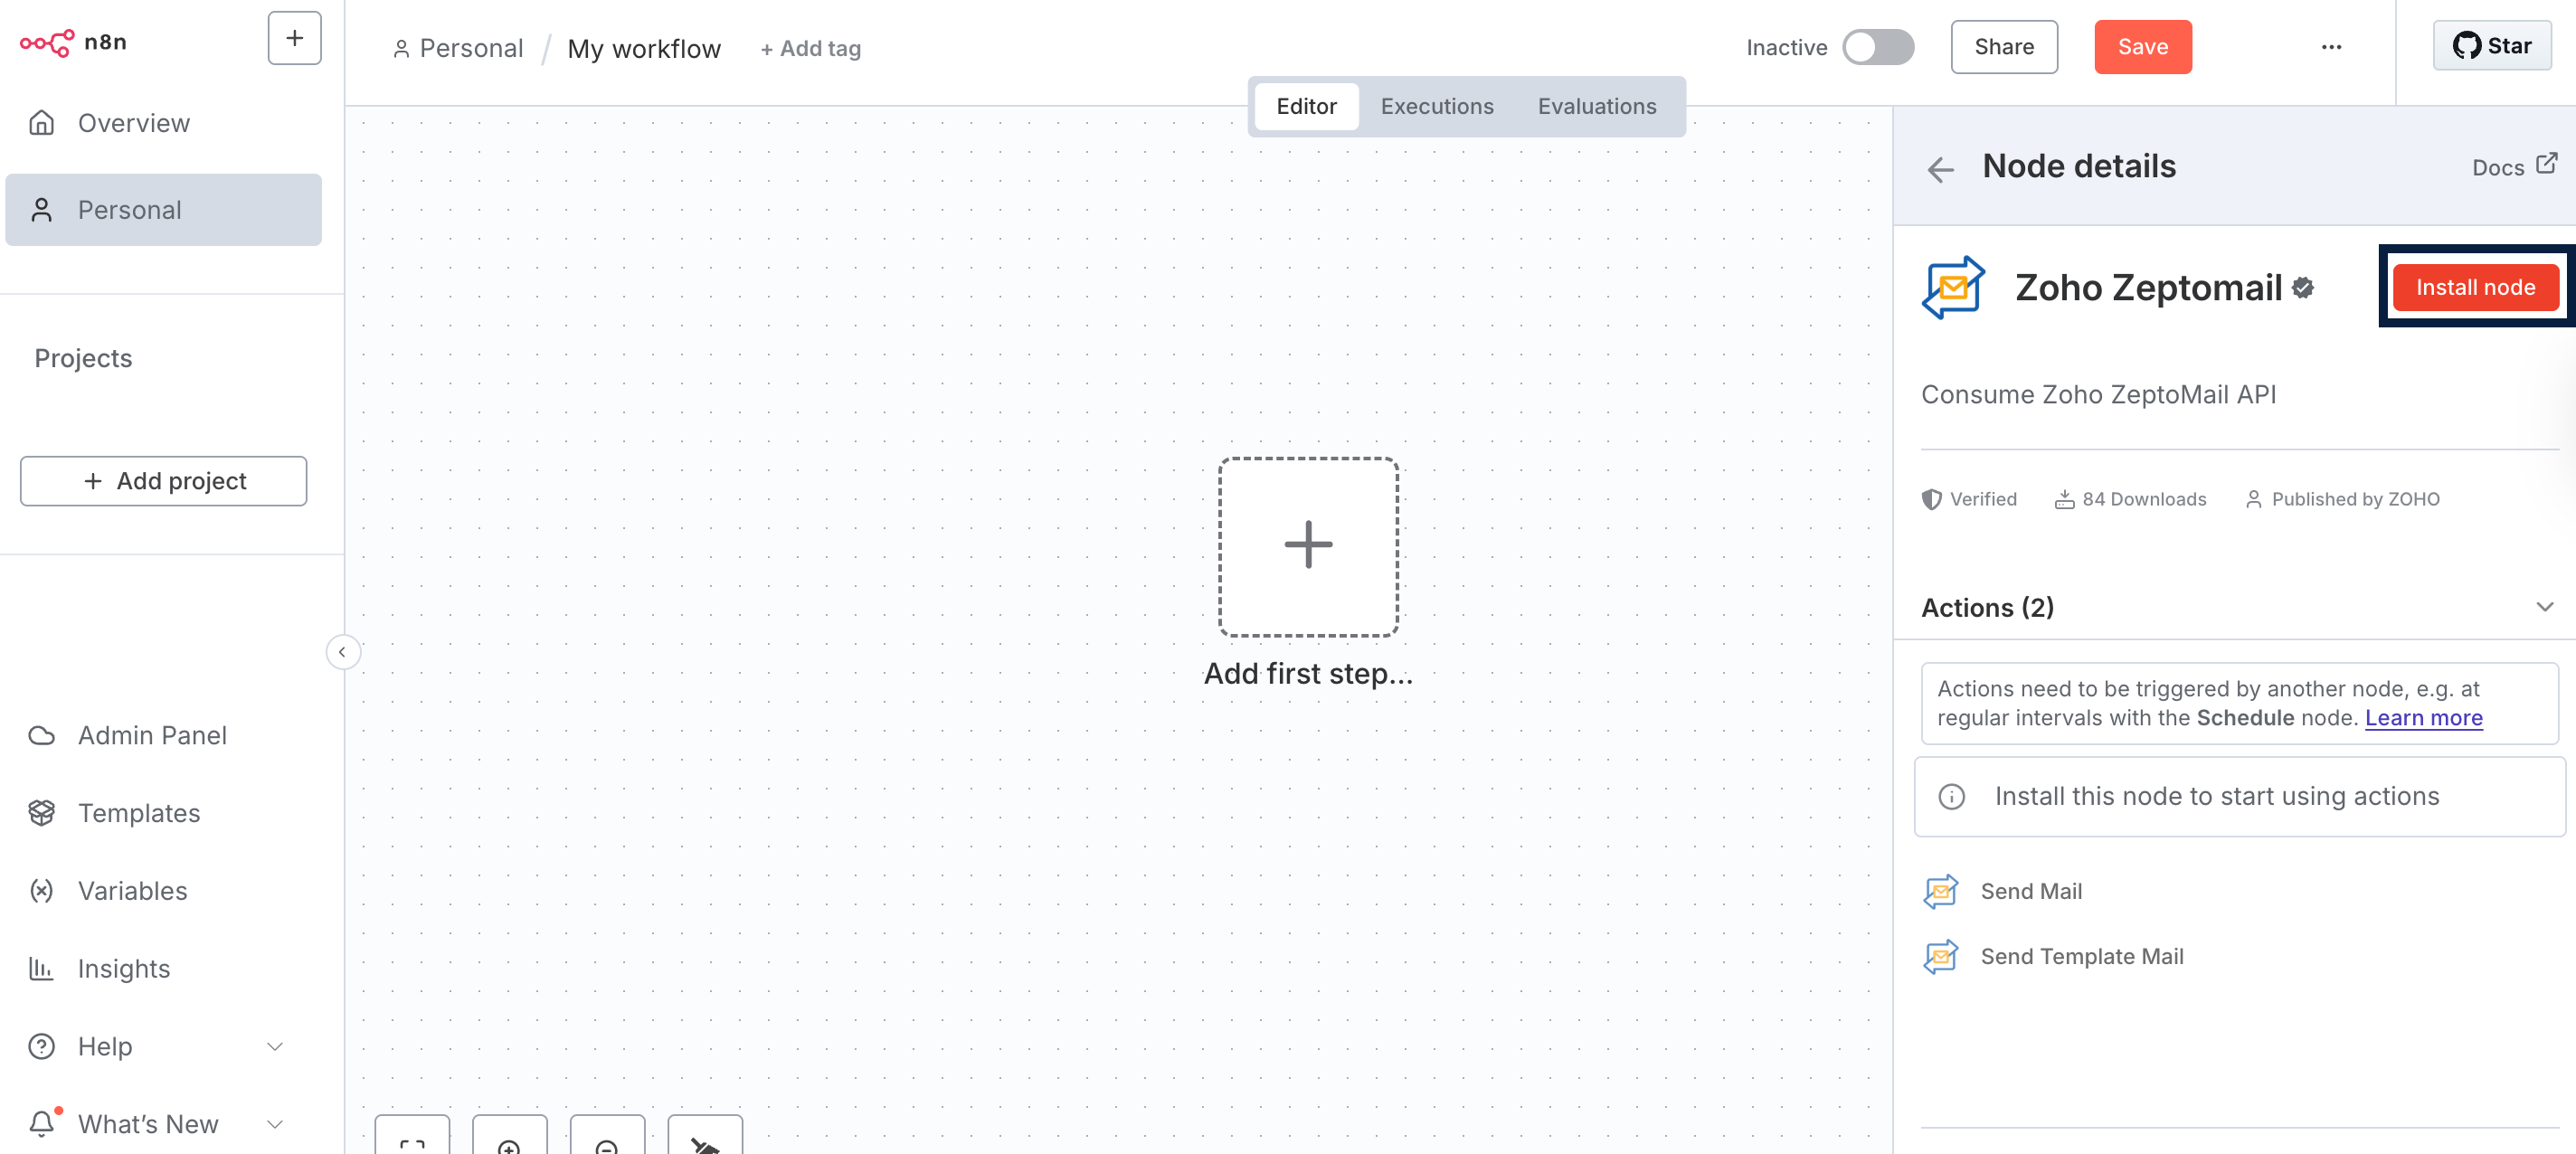Open the Templates sidebar item

pos(138,812)
